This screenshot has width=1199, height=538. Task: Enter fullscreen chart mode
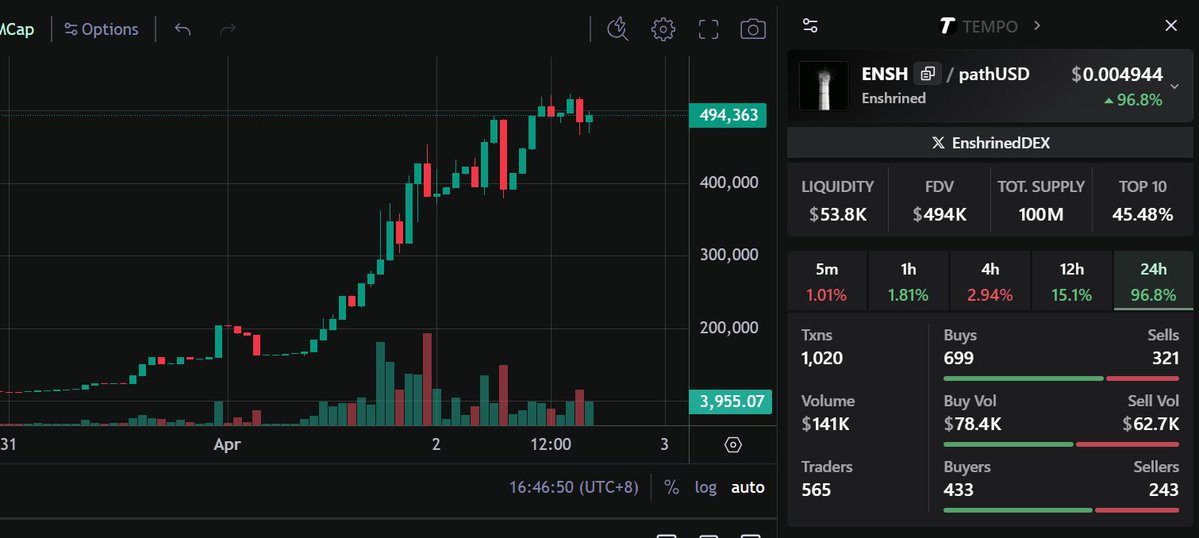[709, 29]
